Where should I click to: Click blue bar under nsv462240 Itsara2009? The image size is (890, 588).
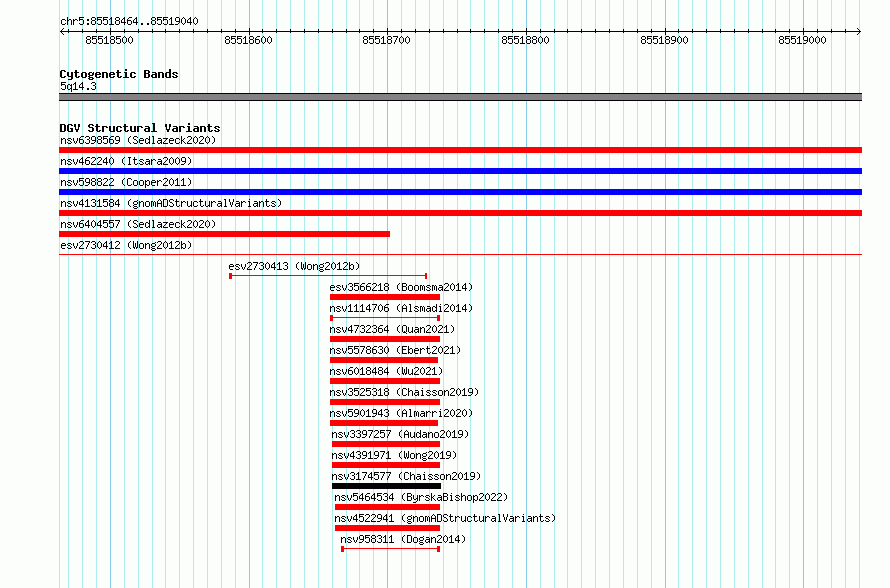click(460, 171)
